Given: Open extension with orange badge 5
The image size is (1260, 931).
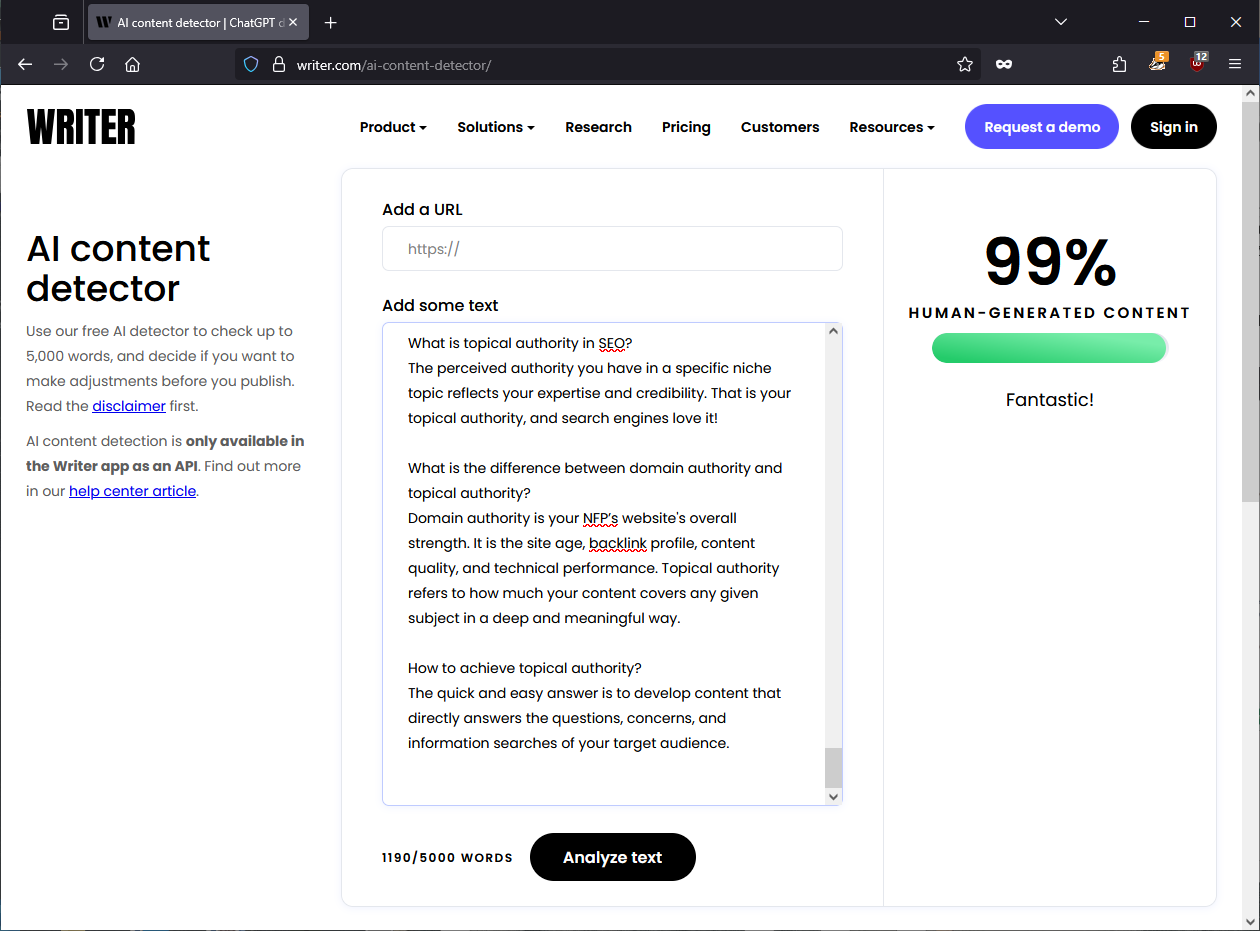Looking at the screenshot, I should 1158,63.
